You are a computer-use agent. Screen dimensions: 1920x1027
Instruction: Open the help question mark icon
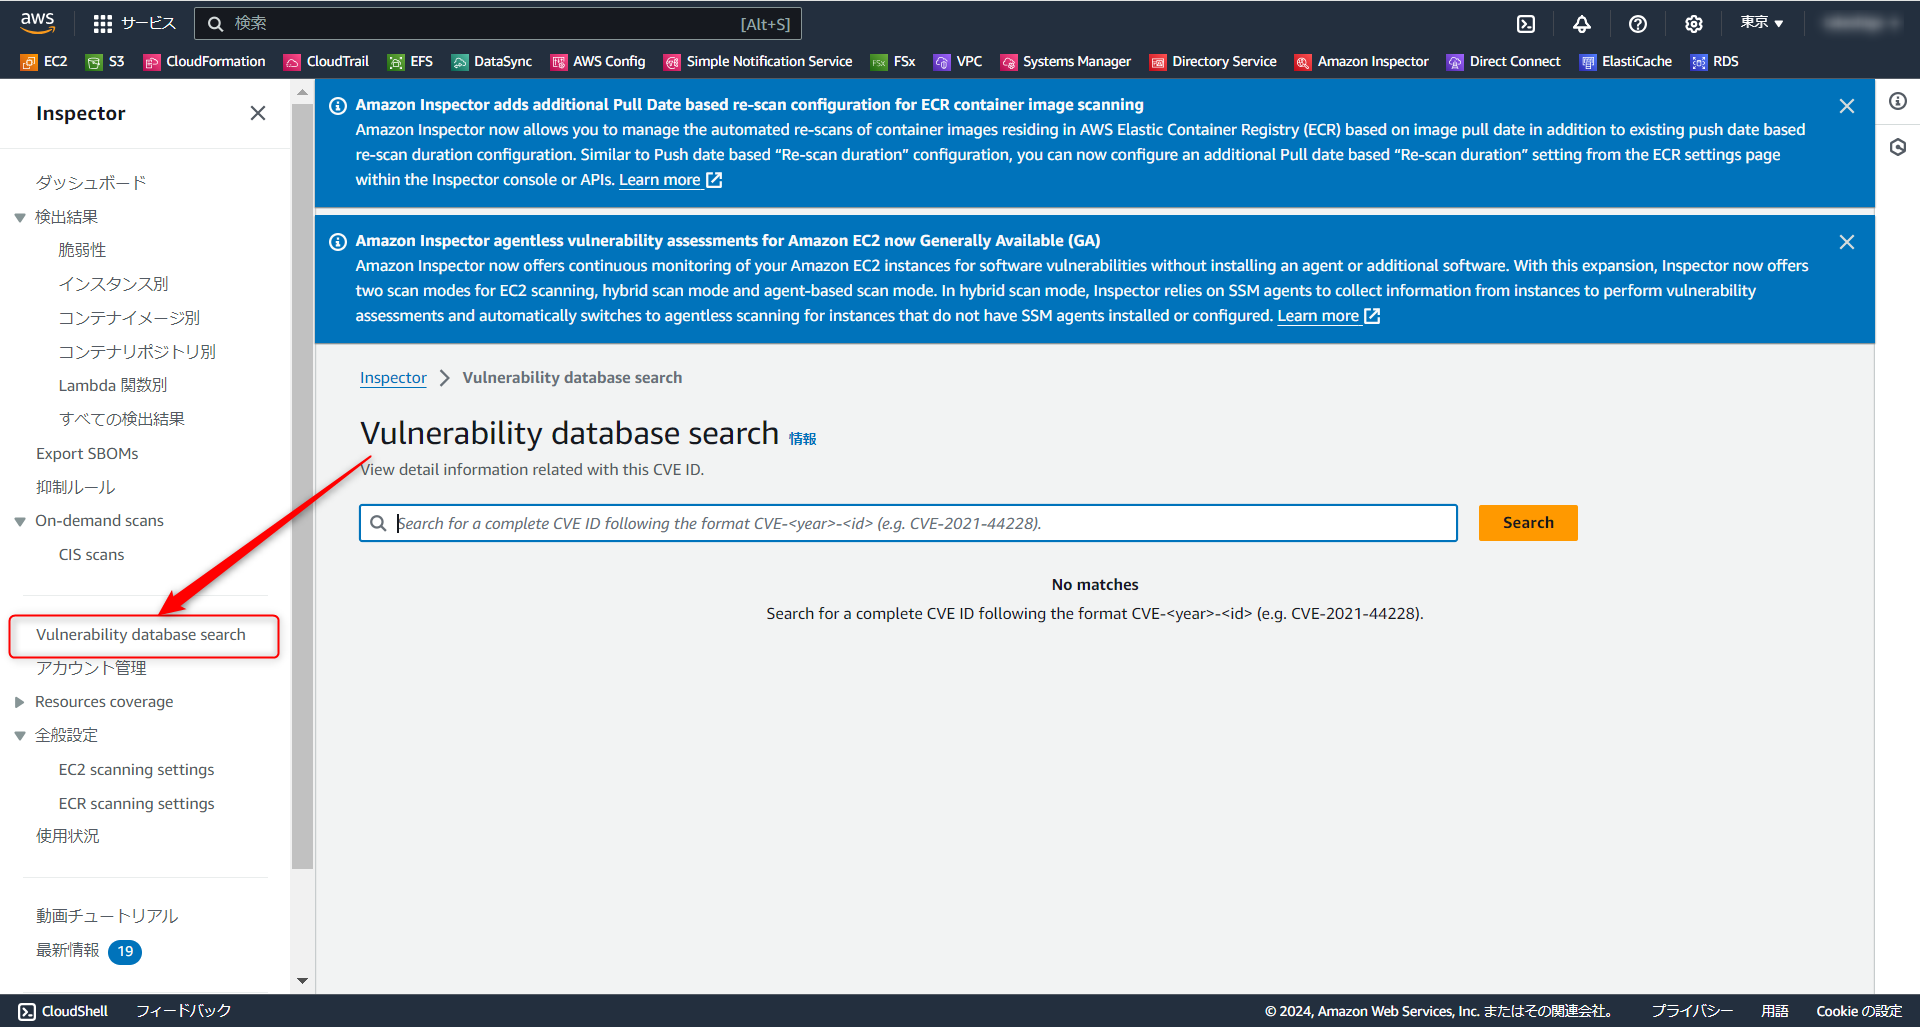(1638, 24)
